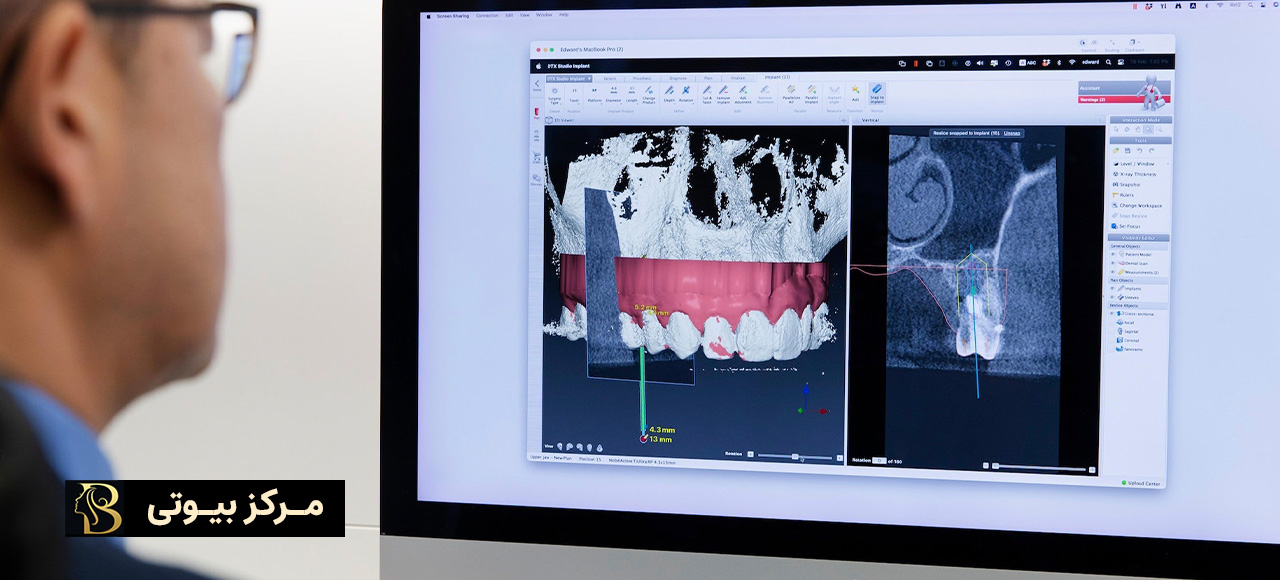The height and width of the screenshot is (580, 1280).
Task: Toggle visibility of Sleeves
Action: pos(1113,297)
